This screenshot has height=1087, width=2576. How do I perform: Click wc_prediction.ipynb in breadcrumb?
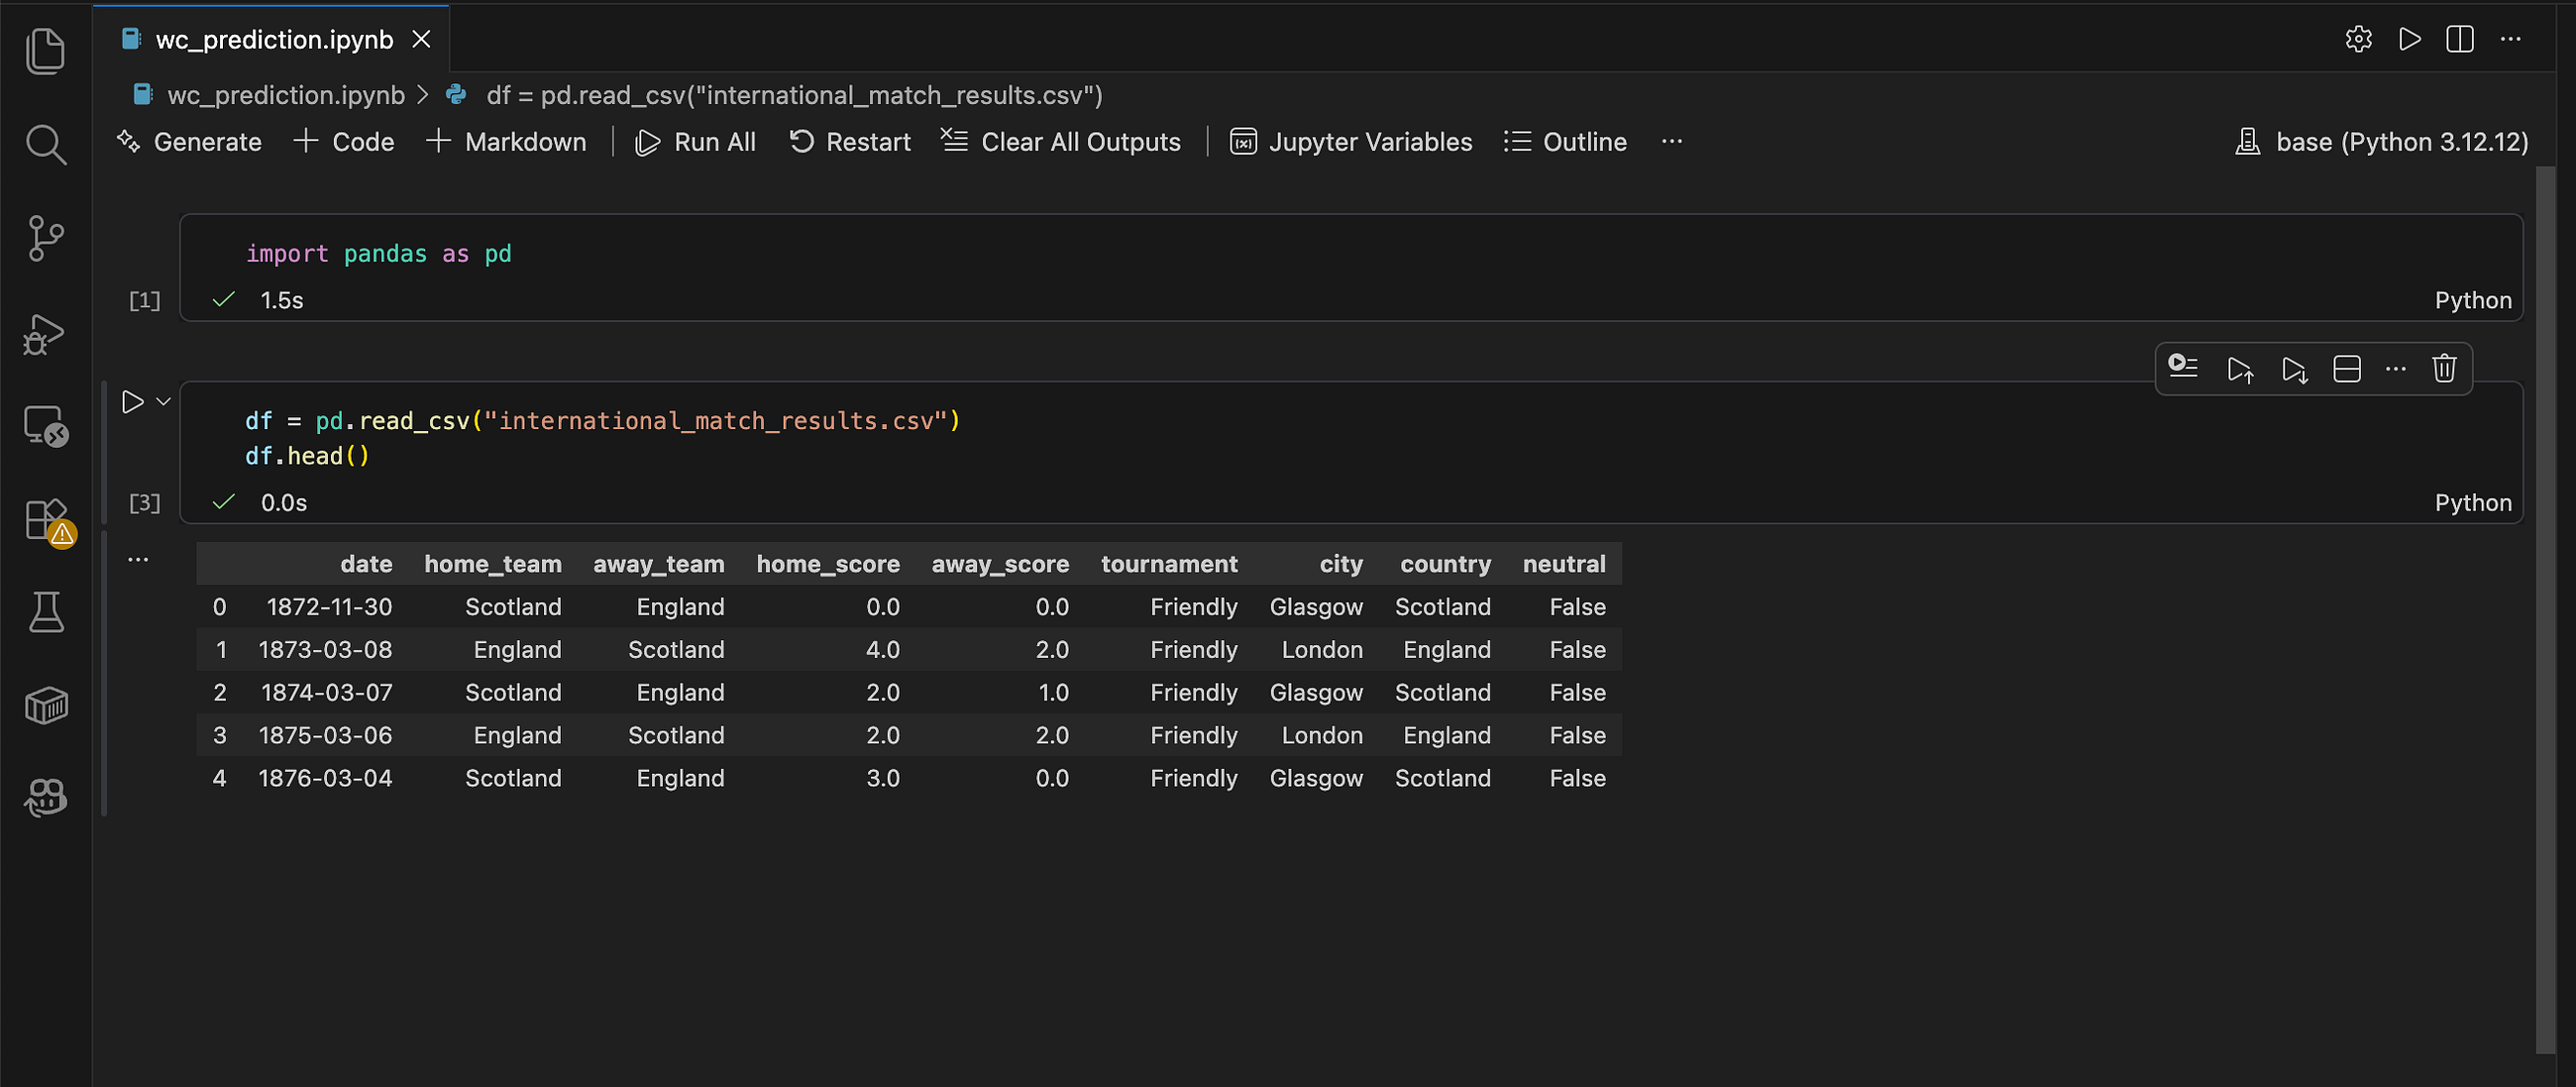click(x=286, y=95)
